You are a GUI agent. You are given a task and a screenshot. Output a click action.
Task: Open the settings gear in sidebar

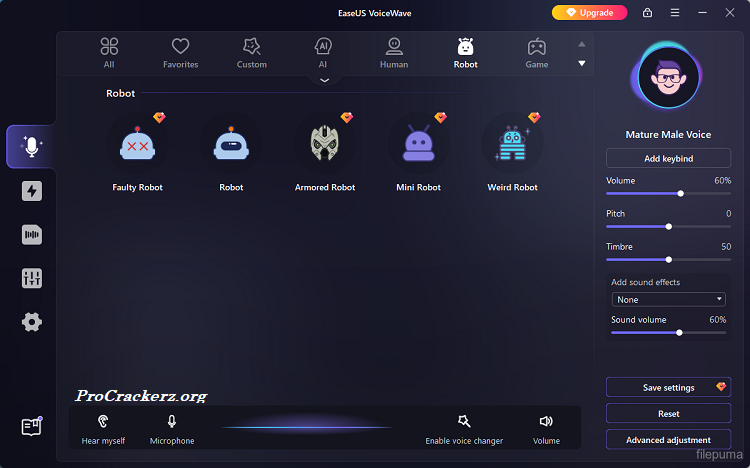(x=32, y=321)
